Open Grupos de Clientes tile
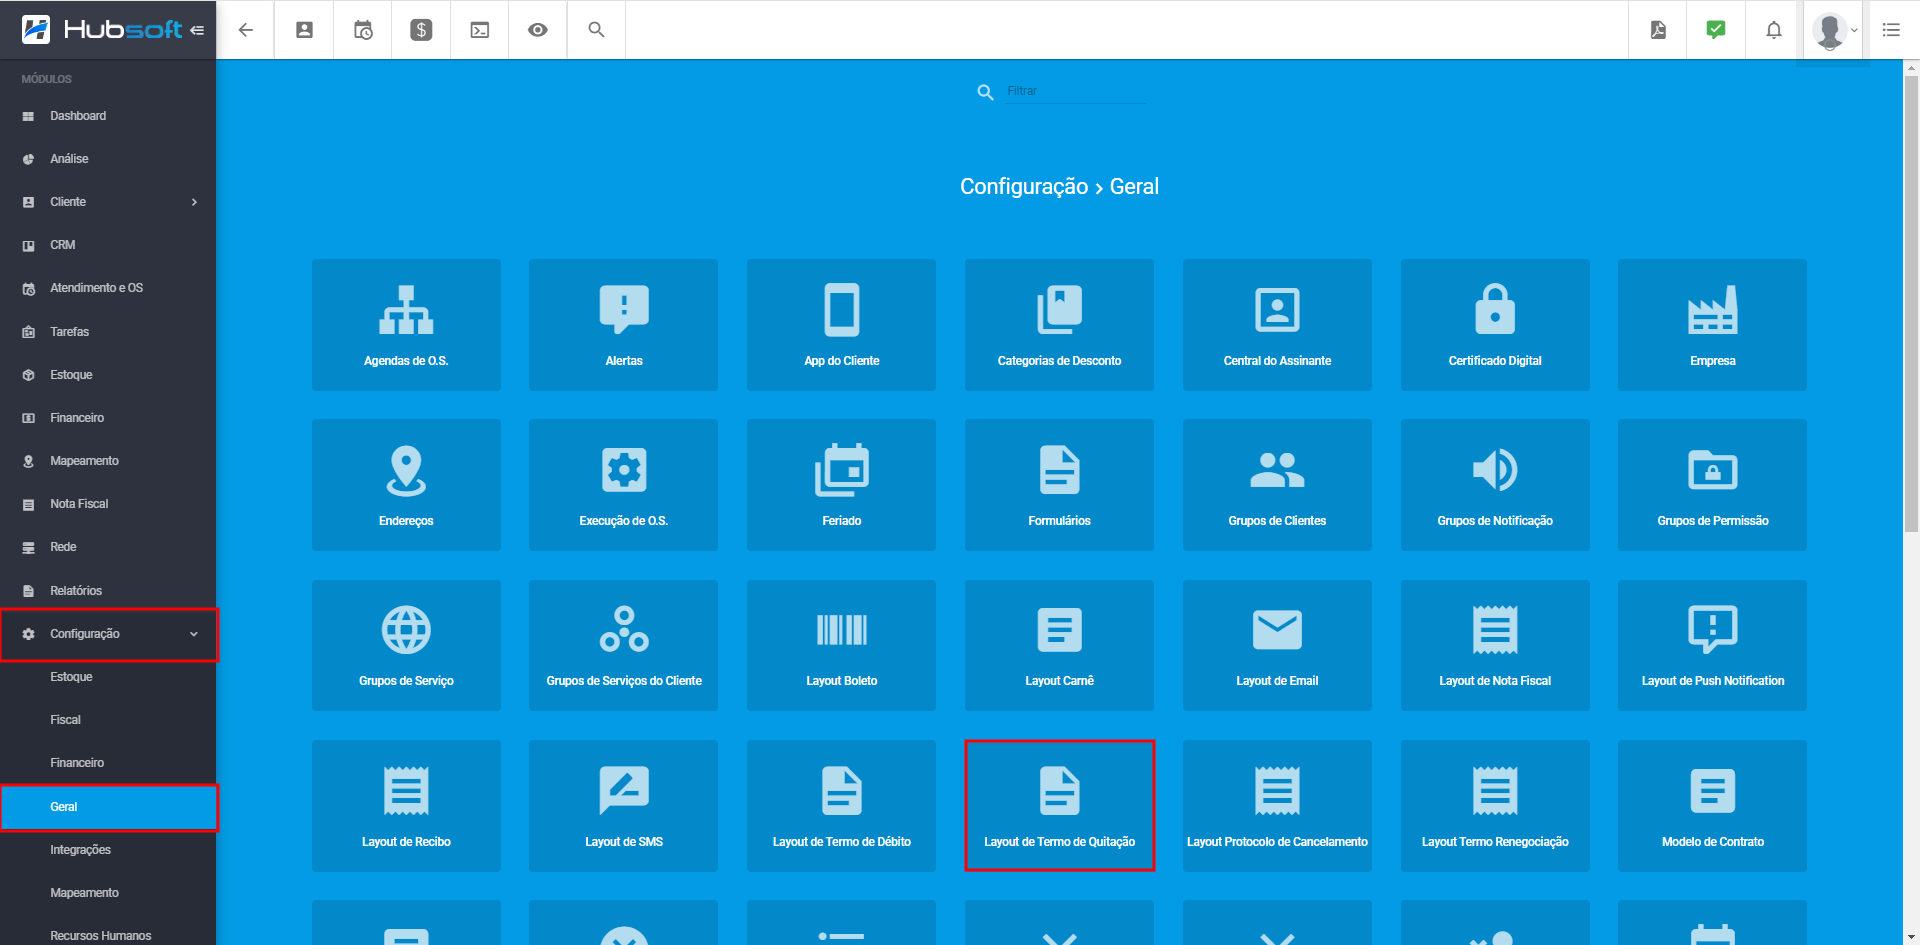Image resolution: width=1920 pixels, height=945 pixels. tap(1277, 485)
